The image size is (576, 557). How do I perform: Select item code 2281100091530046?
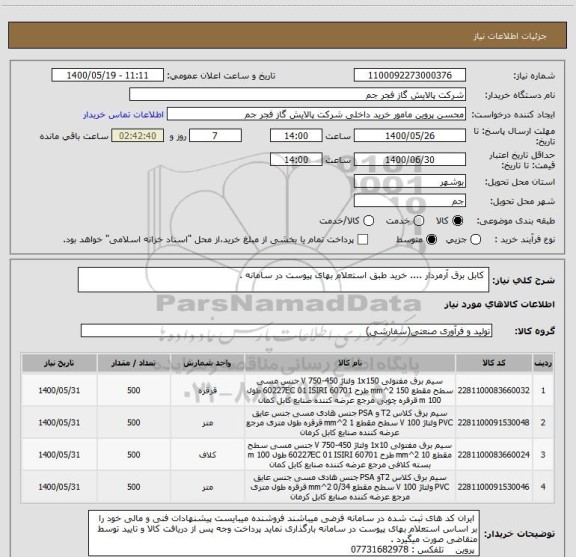click(x=494, y=487)
